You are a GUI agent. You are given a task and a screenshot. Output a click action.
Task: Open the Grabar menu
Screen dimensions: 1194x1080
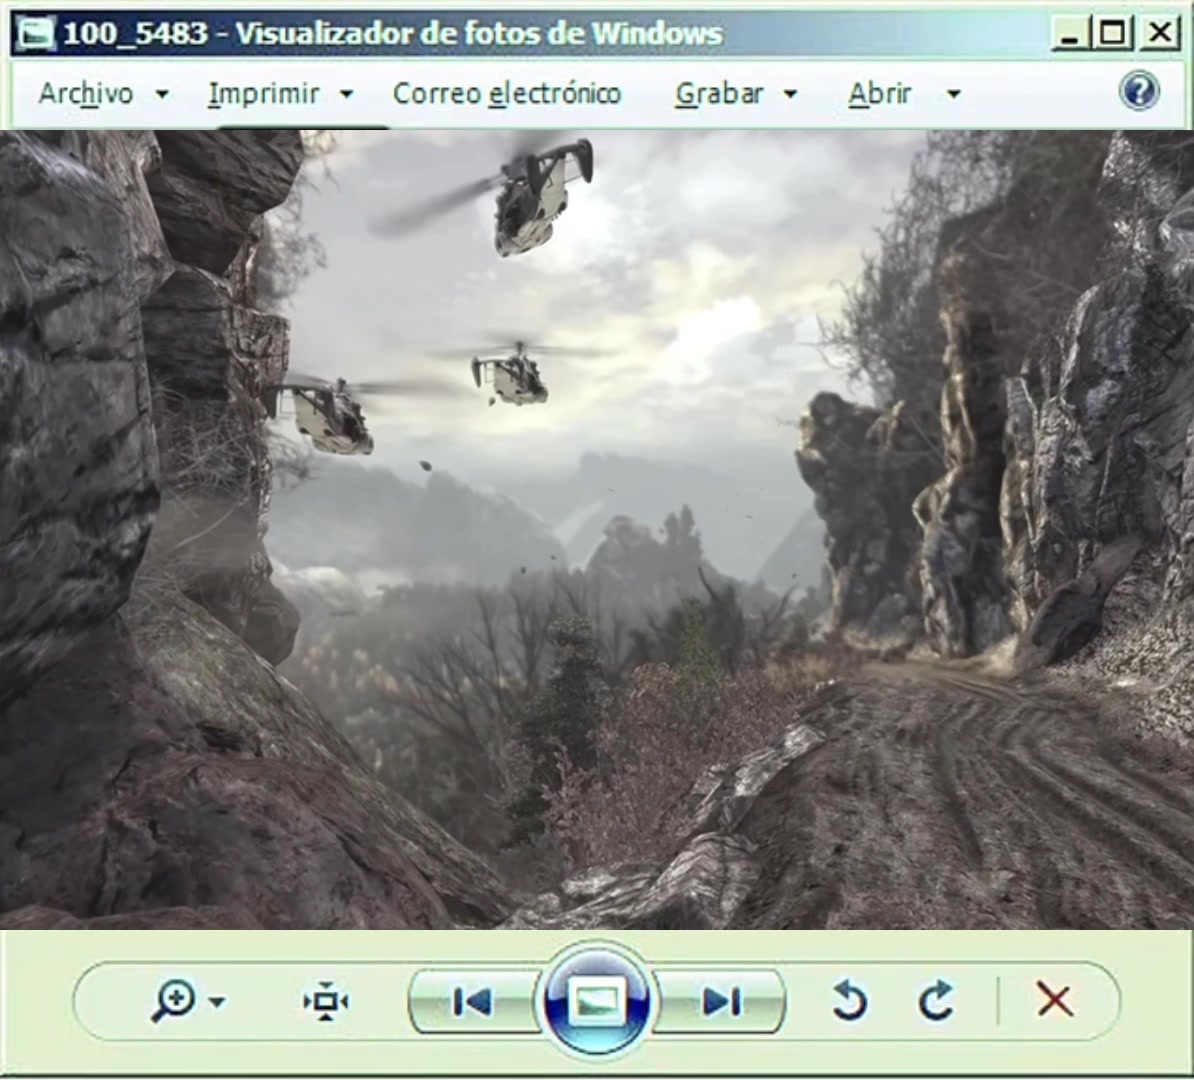pos(719,94)
